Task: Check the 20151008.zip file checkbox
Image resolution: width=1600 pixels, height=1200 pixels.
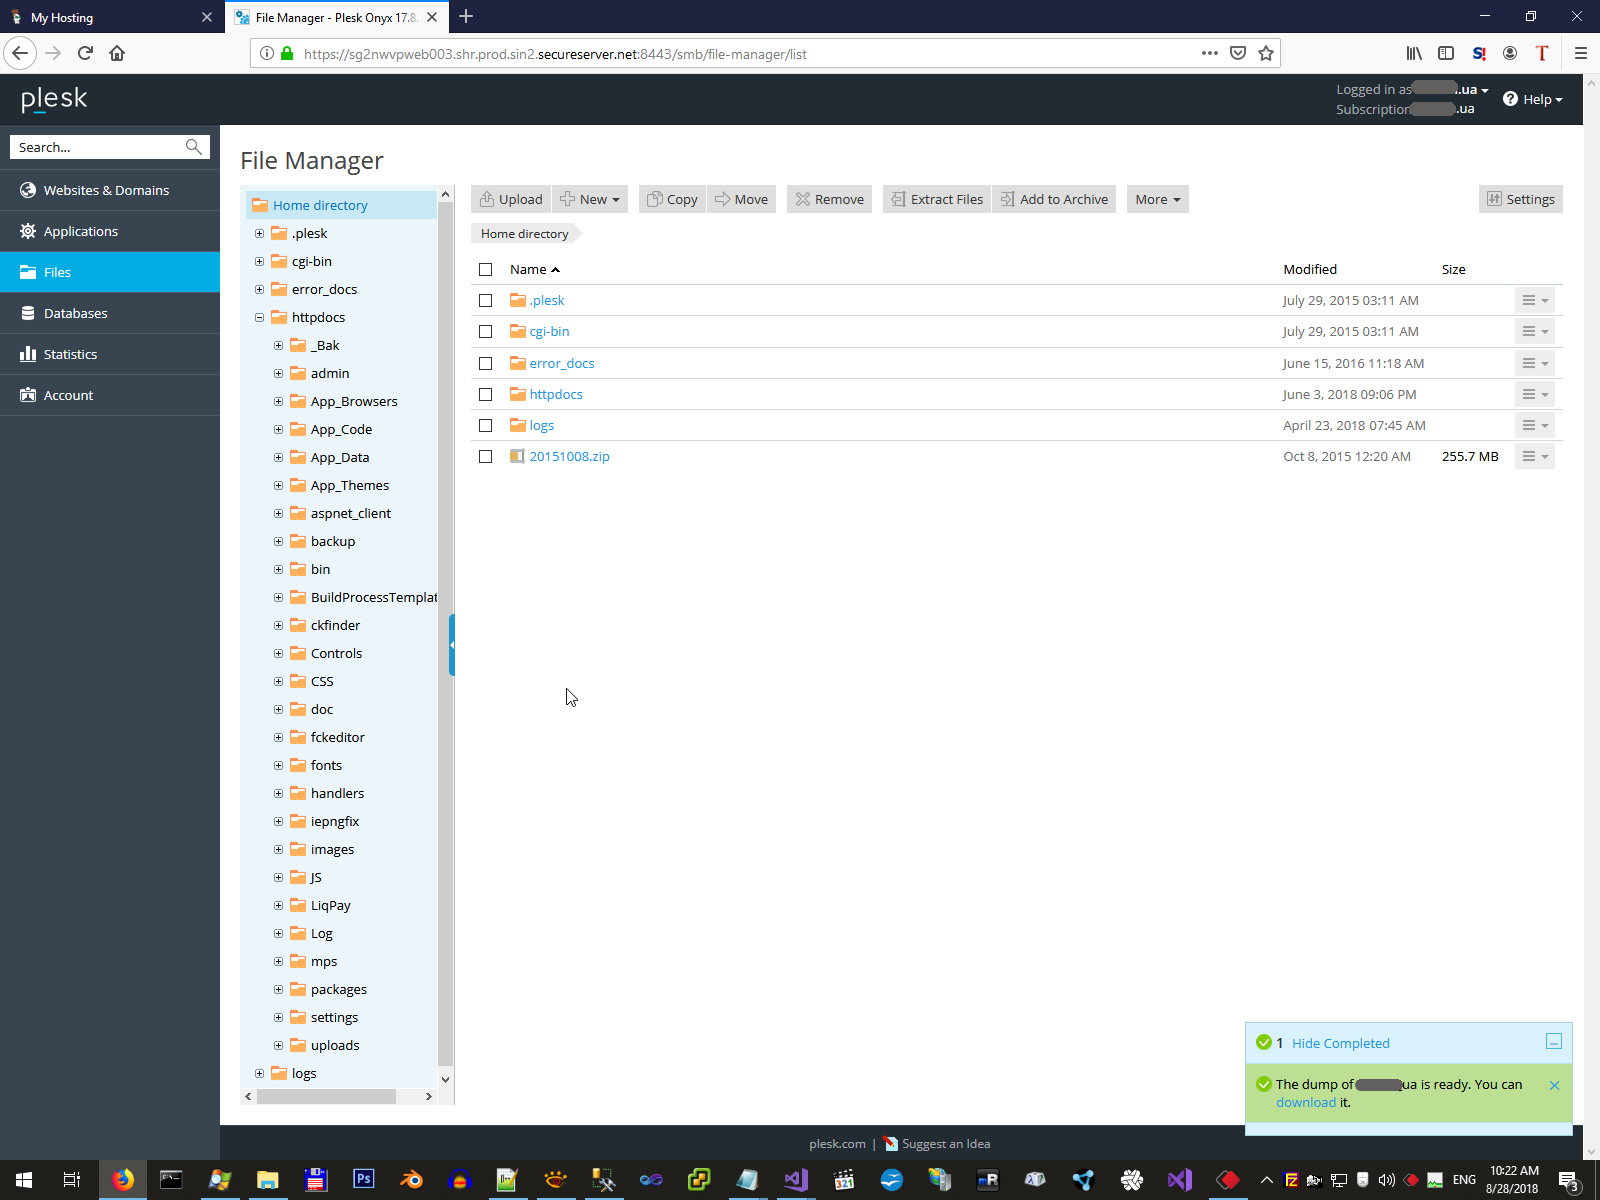Action: click(x=486, y=456)
